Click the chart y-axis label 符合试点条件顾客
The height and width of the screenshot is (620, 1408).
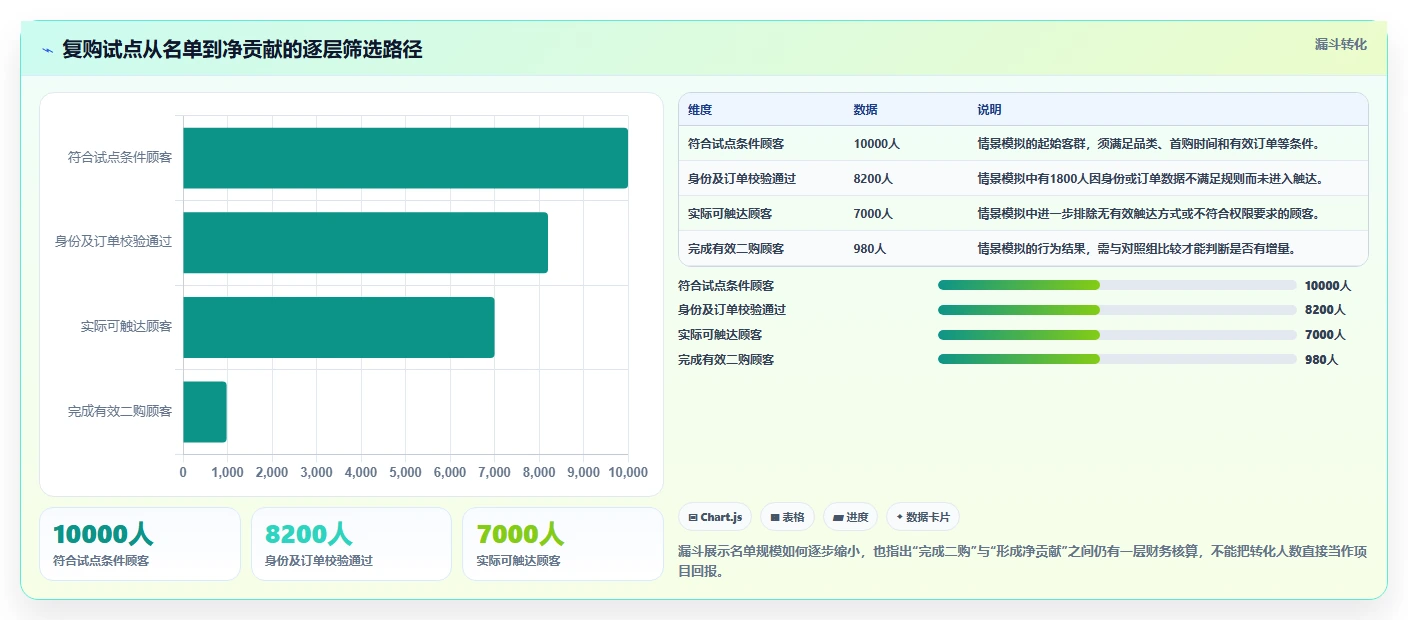(120, 158)
